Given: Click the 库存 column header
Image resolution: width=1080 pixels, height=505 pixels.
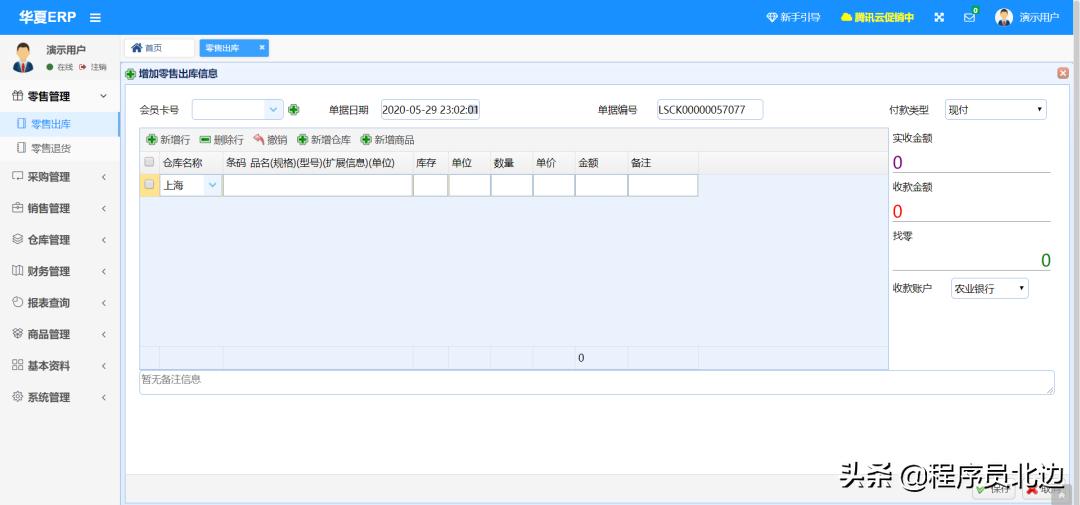Looking at the screenshot, I should [430, 163].
